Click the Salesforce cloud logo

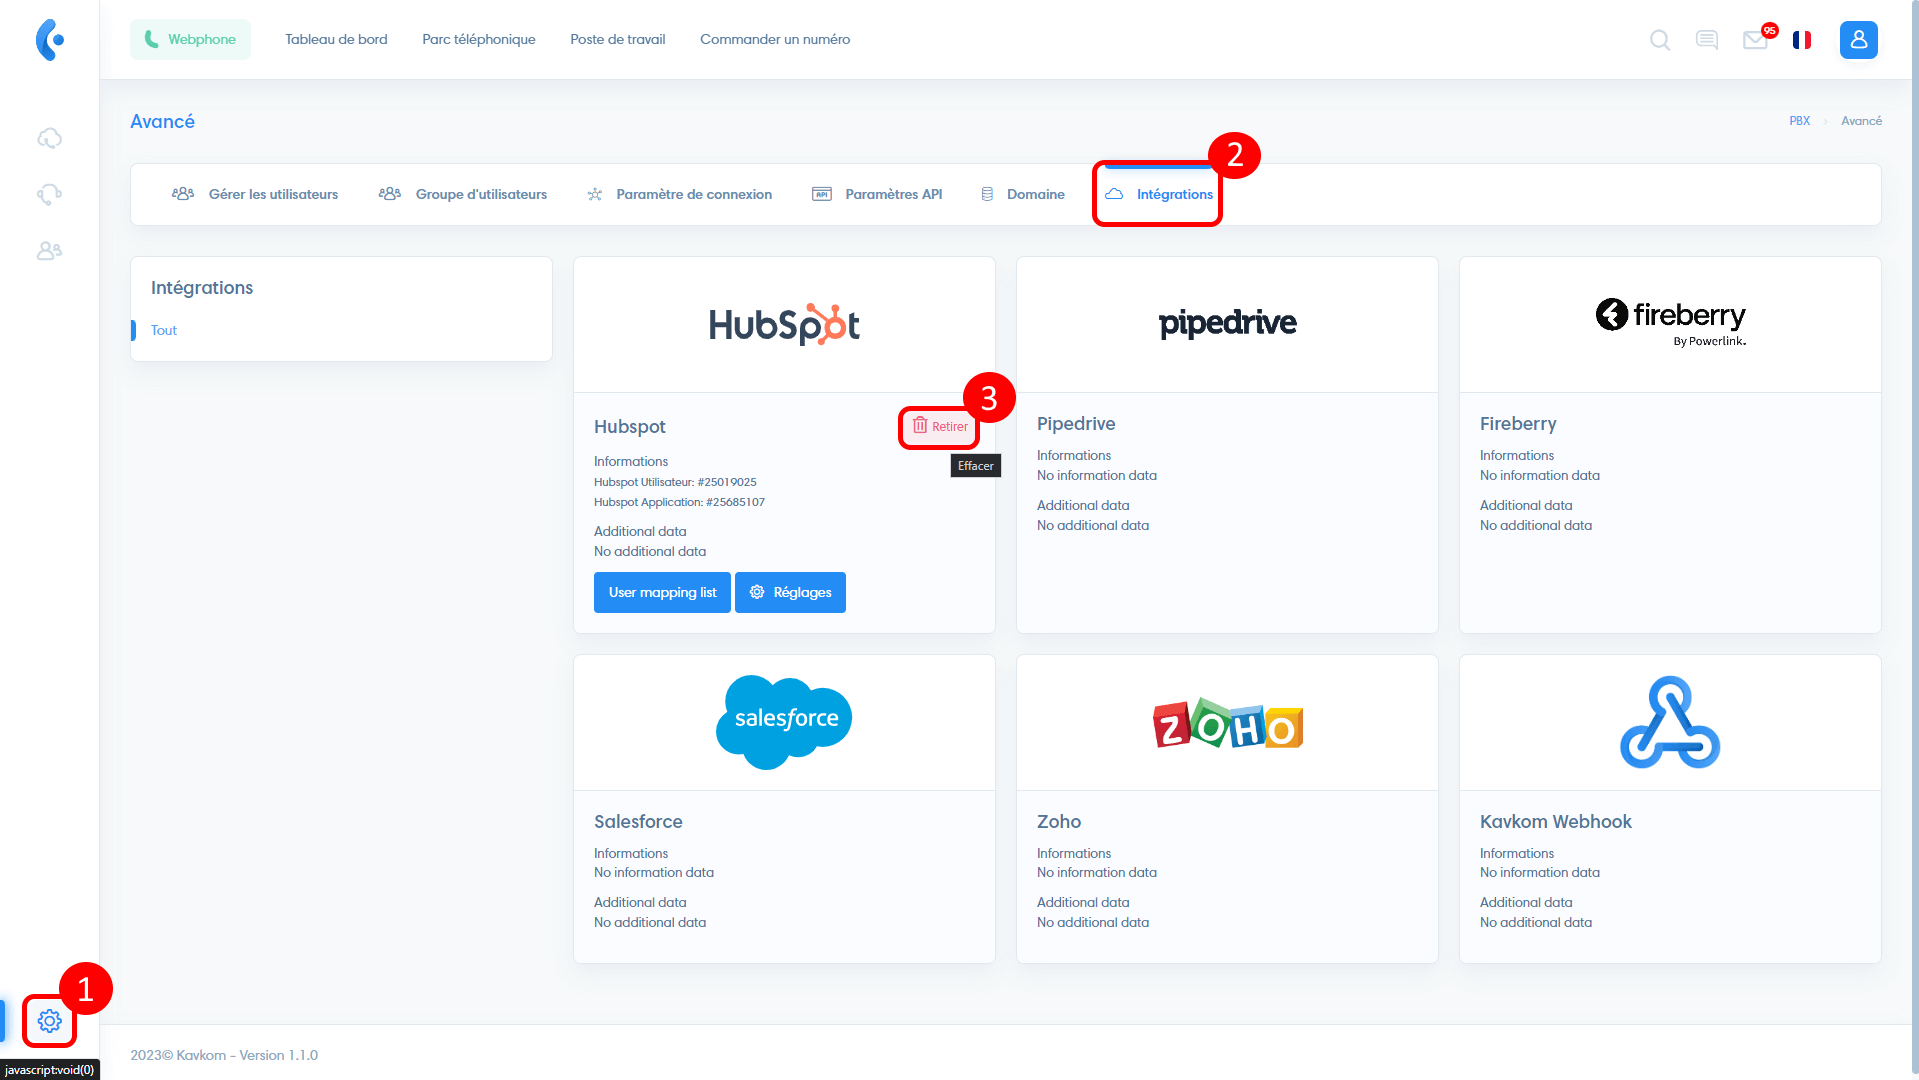[x=784, y=722]
